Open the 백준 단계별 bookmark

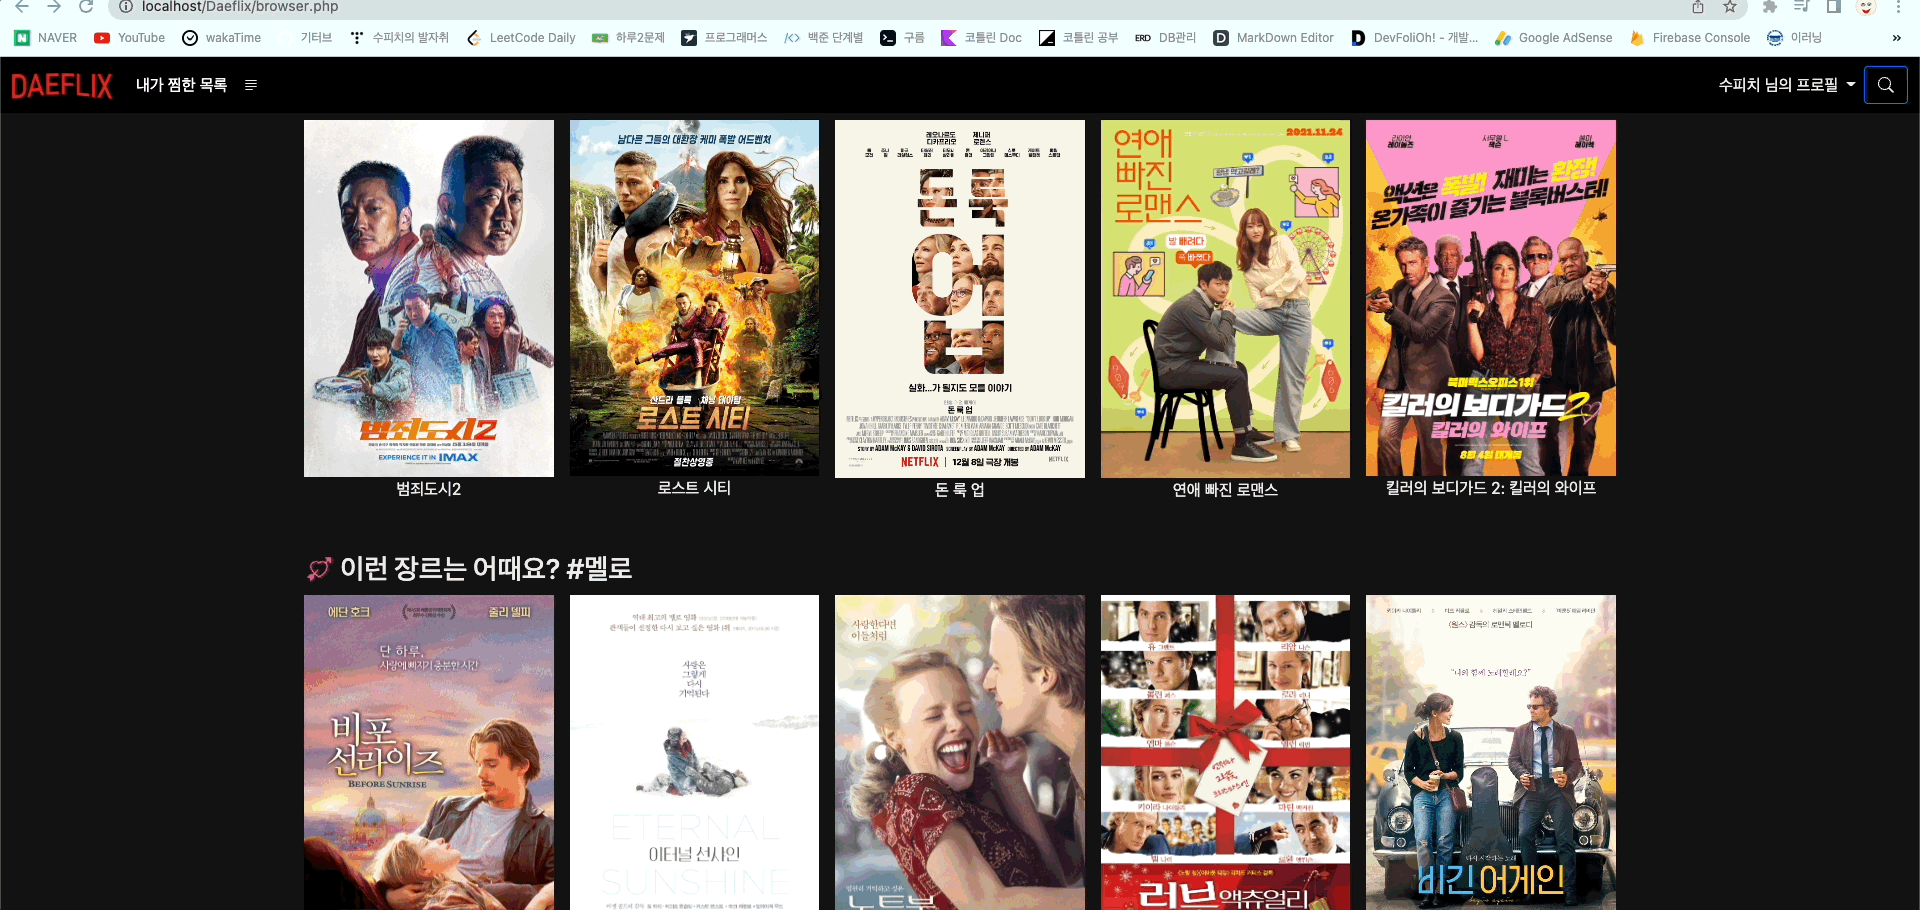[823, 38]
